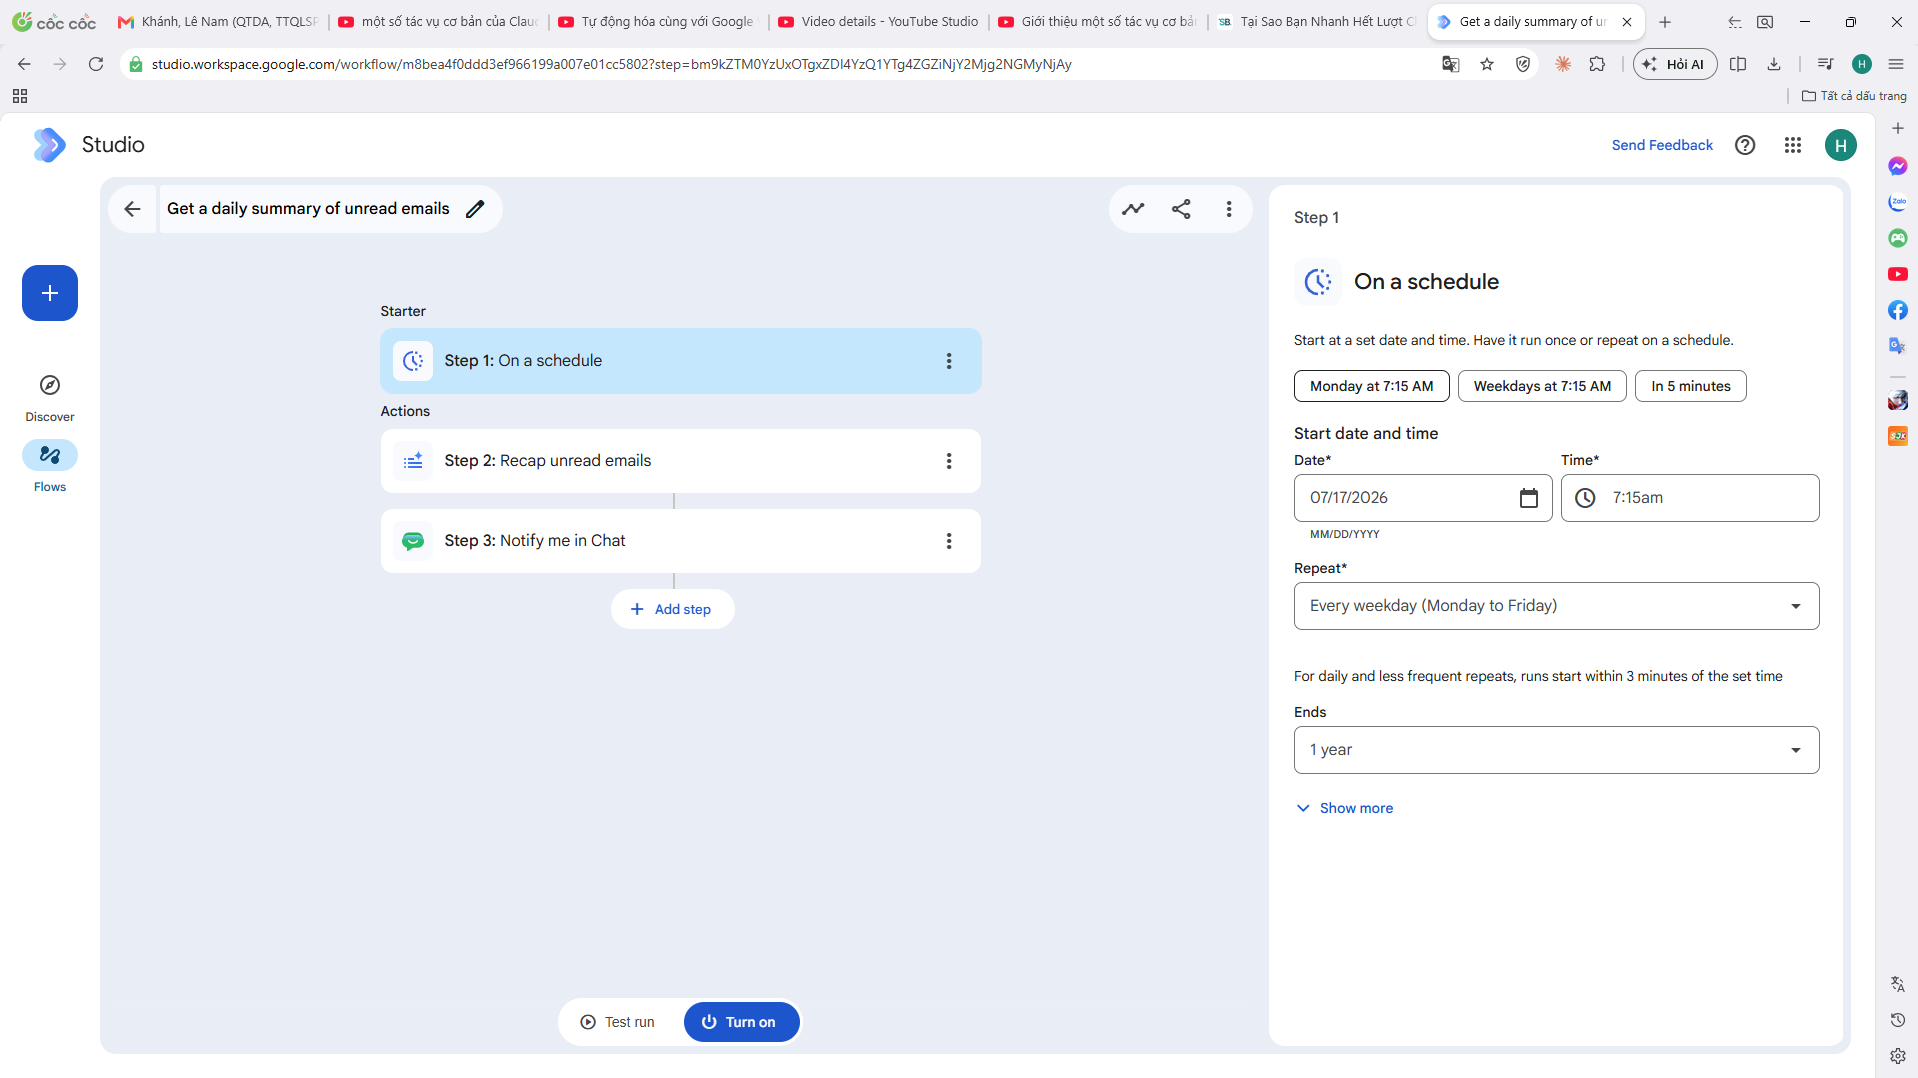Screen dimensions: 1918x1078
Task: Click the Chat icon on Step 3
Action: click(x=413, y=541)
